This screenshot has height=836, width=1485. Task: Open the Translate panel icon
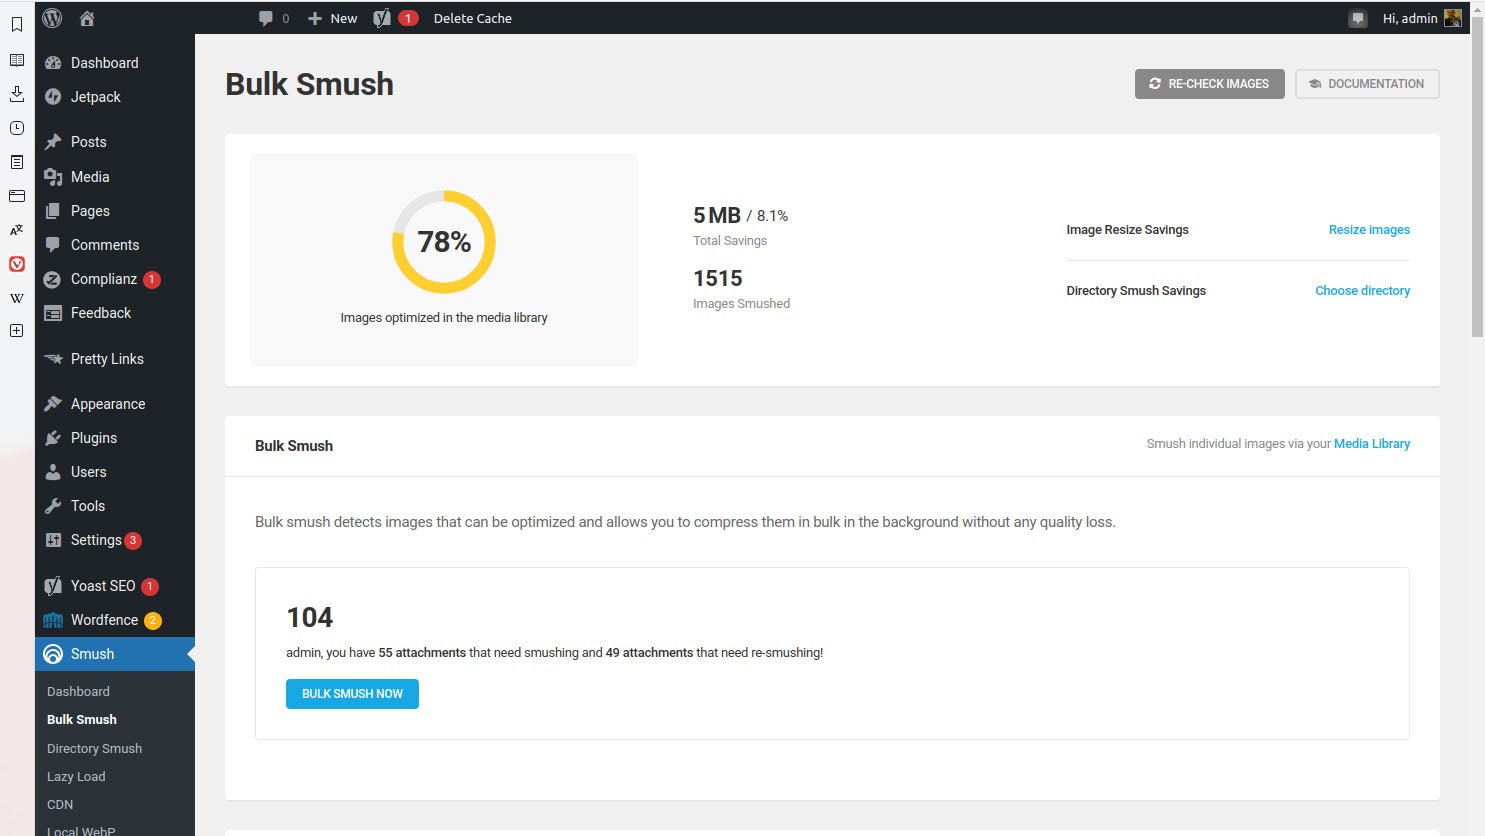coord(17,230)
